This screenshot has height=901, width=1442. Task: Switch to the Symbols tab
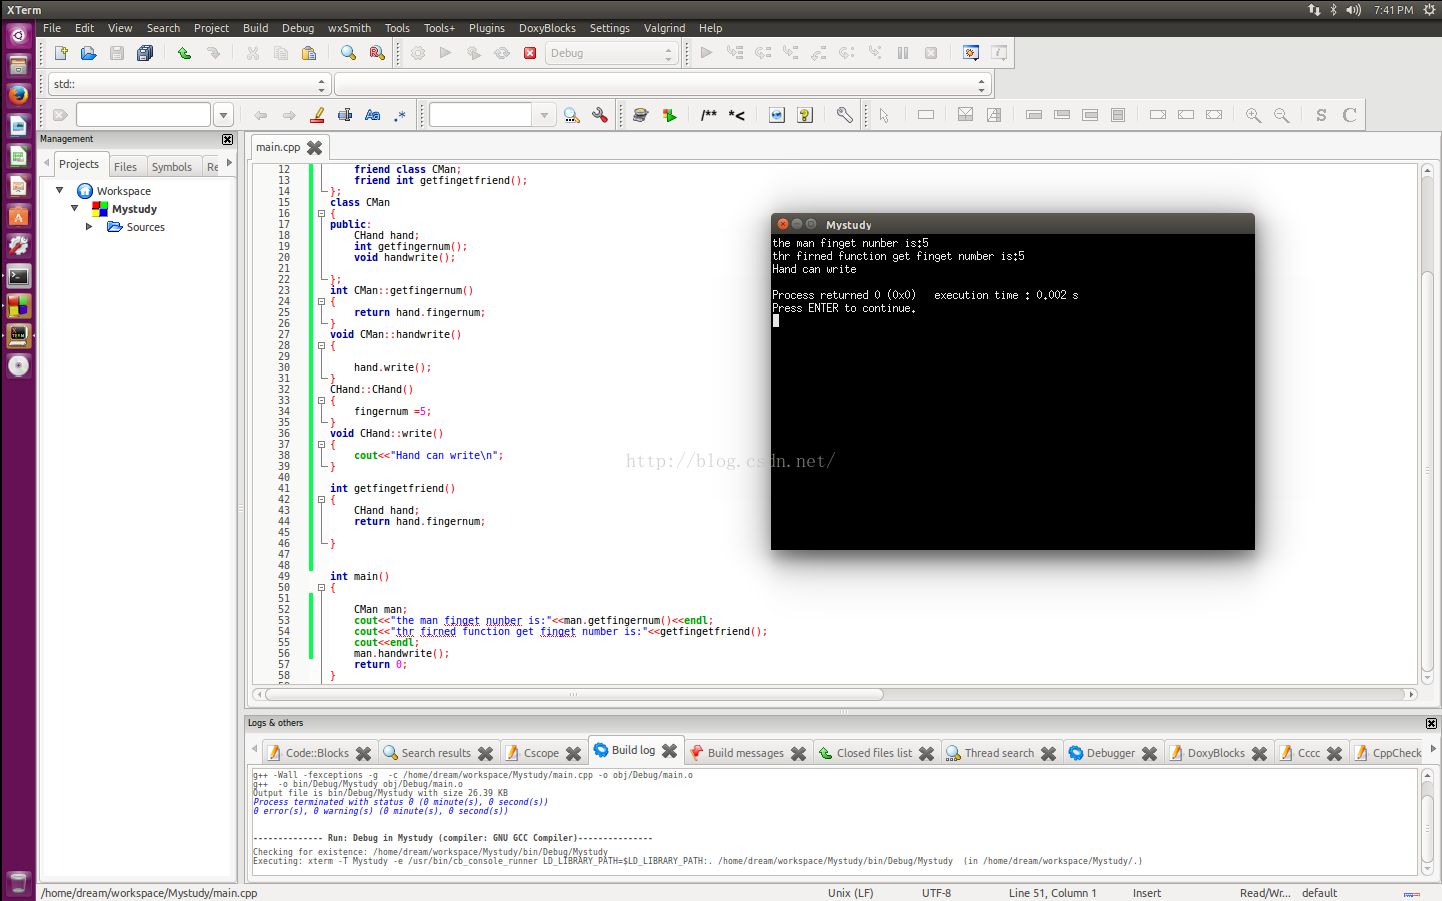(x=172, y=167)
